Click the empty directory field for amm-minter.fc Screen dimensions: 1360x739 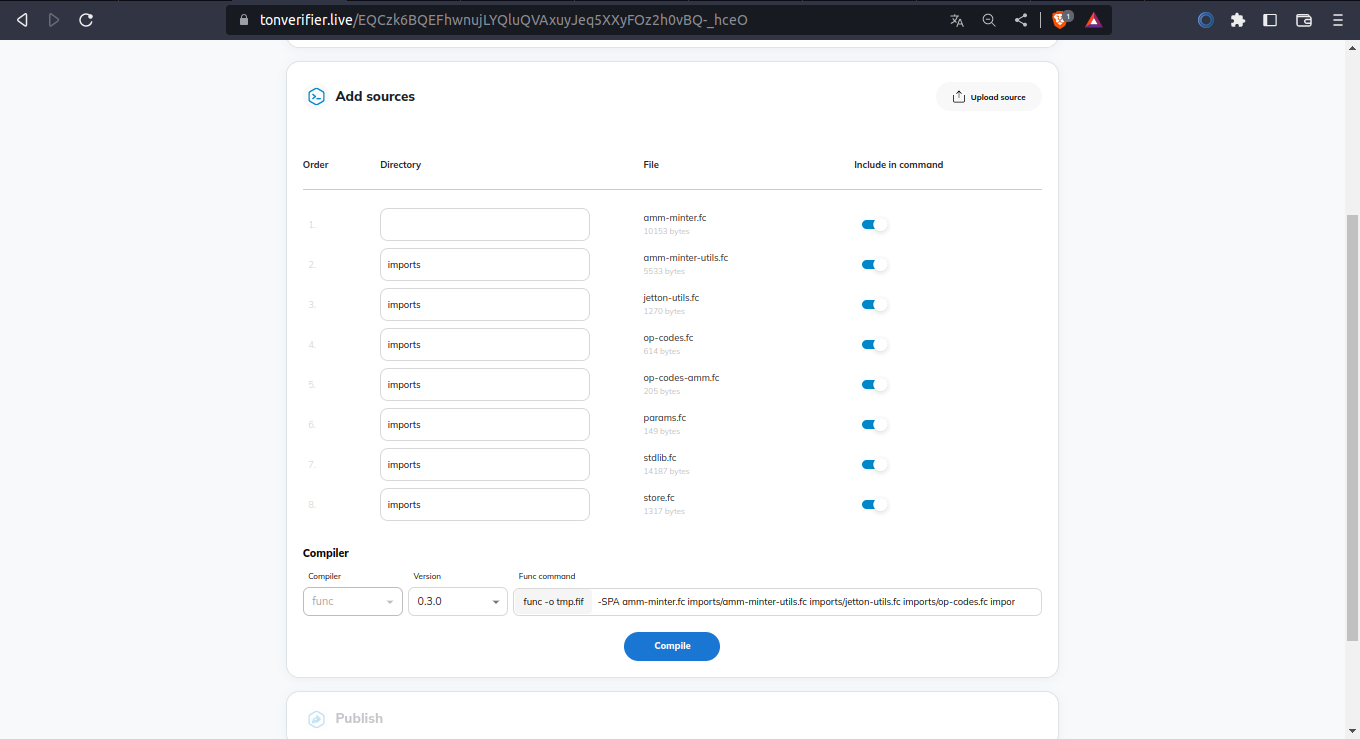(485, 225)
